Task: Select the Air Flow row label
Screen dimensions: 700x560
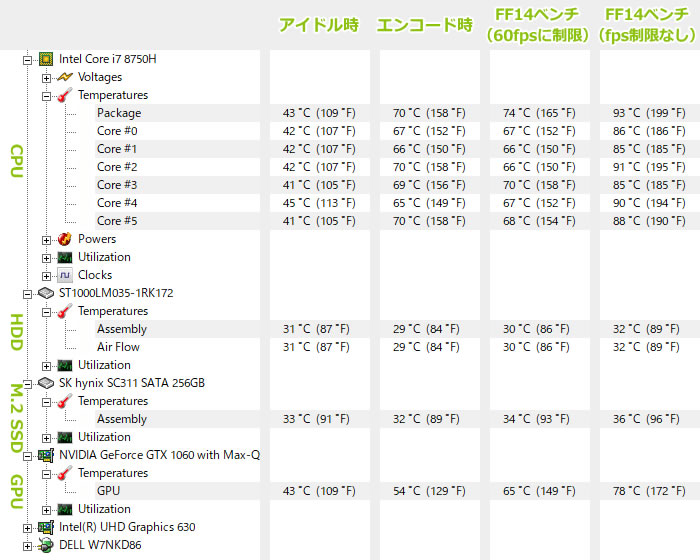Action: [118, 347]
